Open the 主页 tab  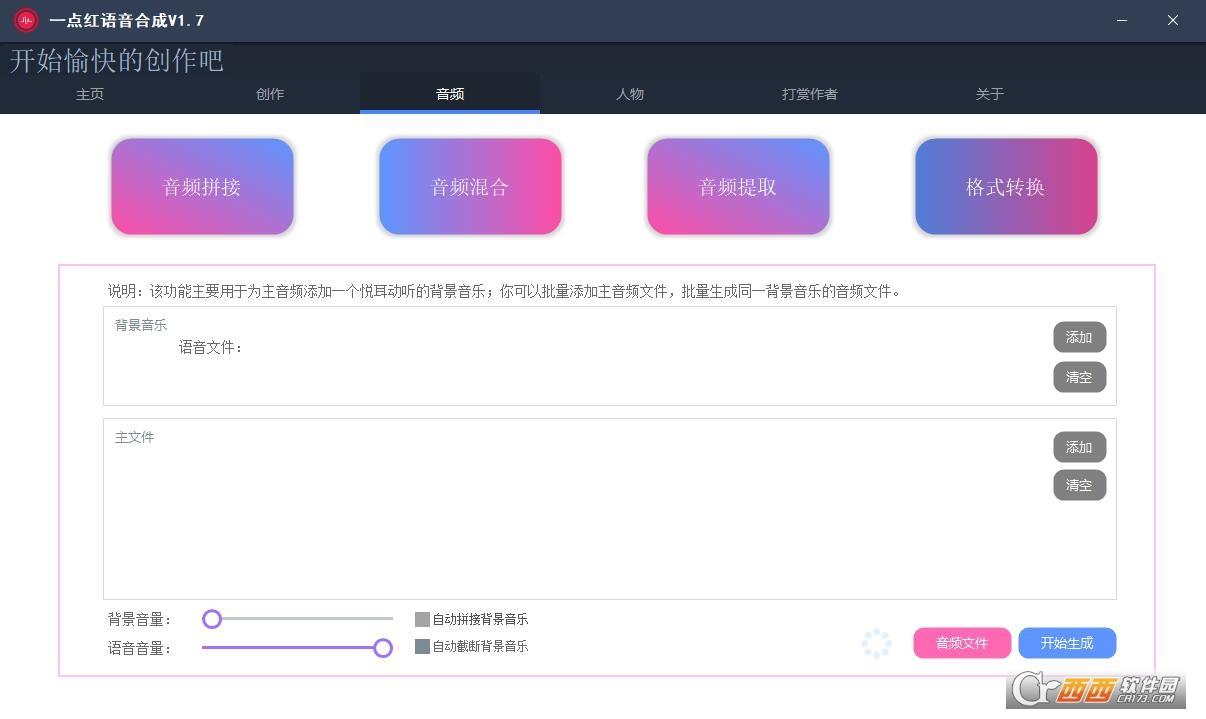[90, 94]
